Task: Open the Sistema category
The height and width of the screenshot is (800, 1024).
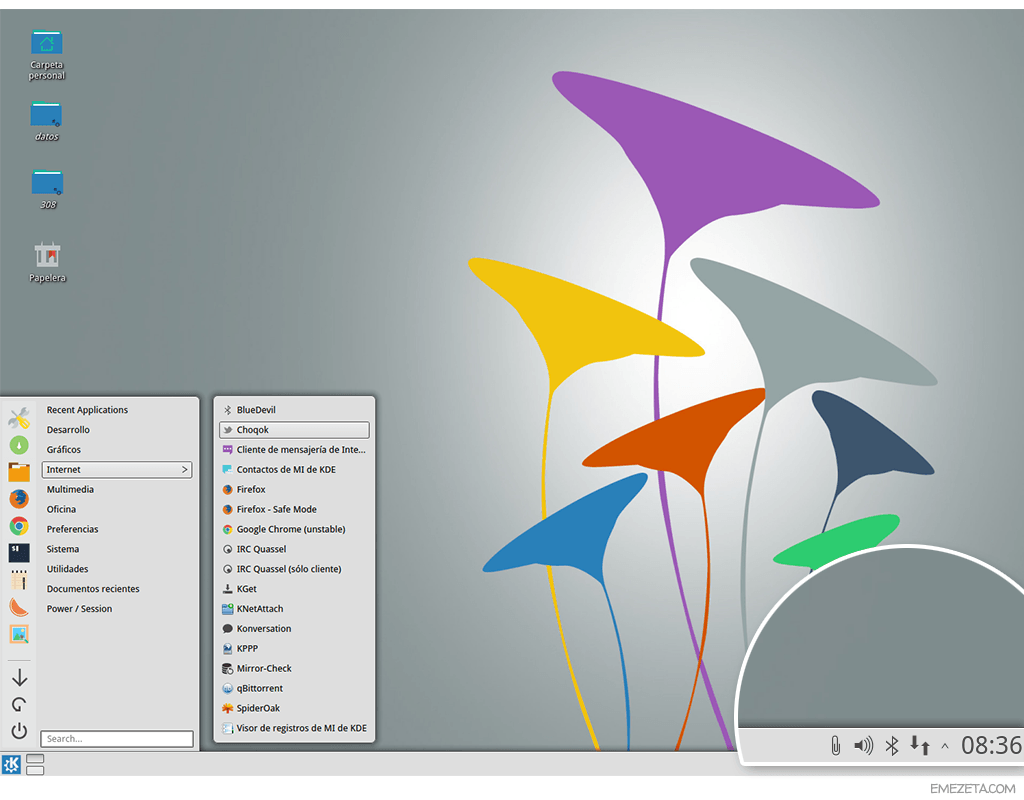Action: (x=117, y=549)
